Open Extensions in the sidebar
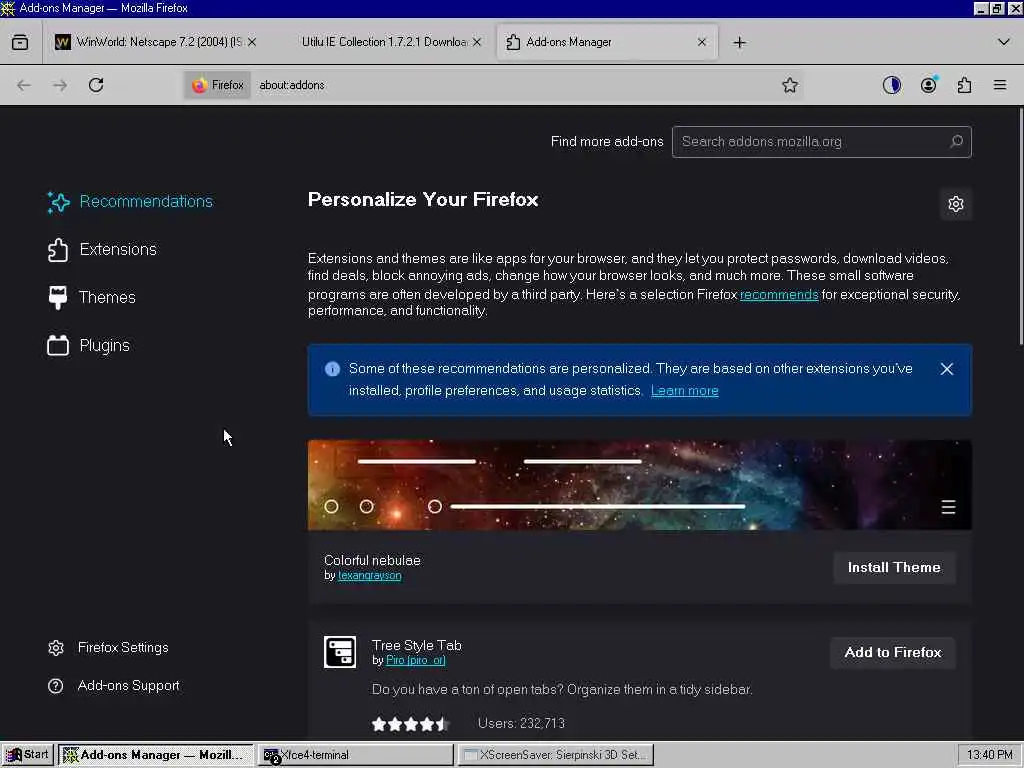This screenshot has height=768, width=1024. click(x=102, y=249)
